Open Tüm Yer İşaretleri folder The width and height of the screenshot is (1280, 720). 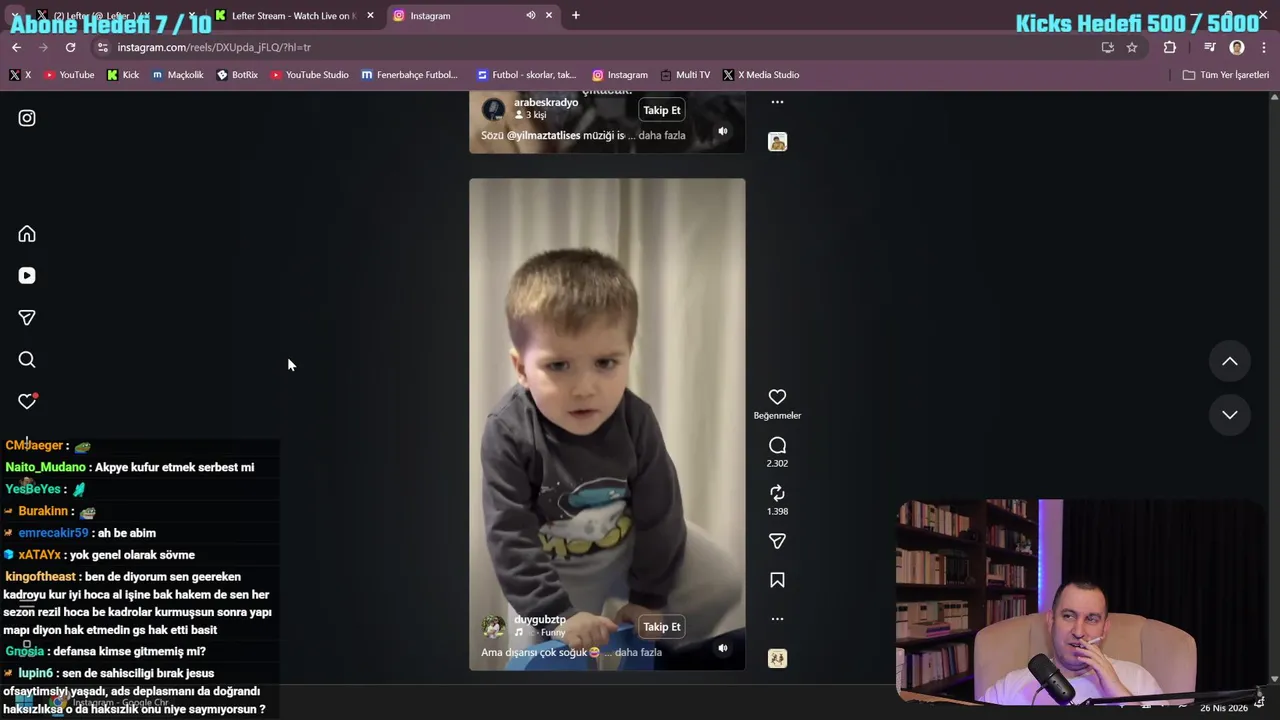(1225, 75)
